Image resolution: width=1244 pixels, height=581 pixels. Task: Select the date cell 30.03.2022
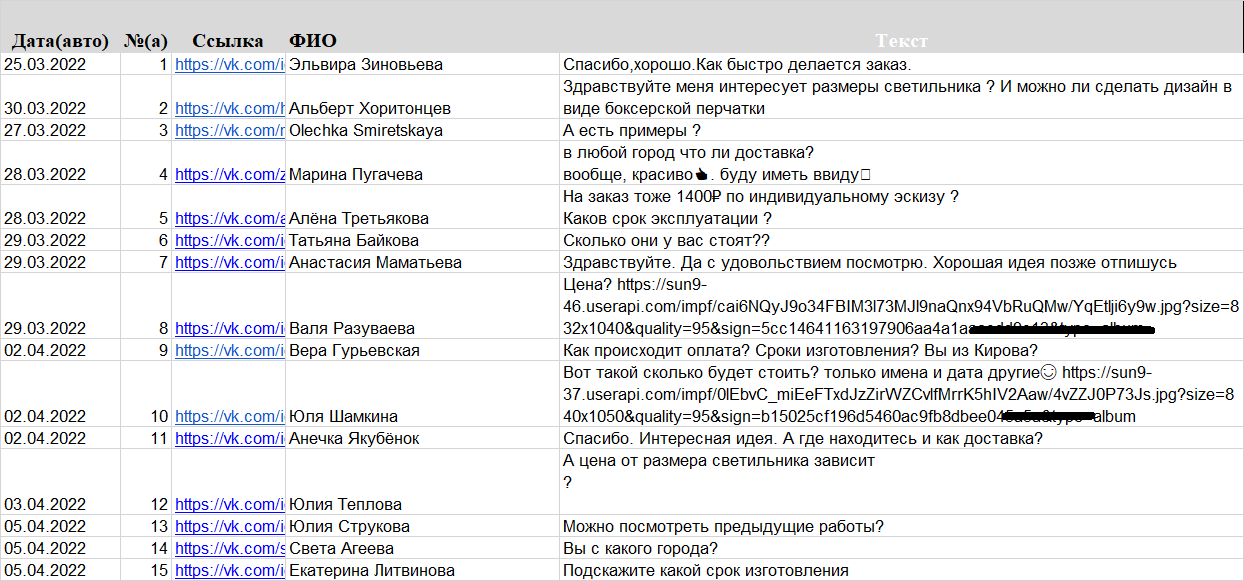[60, 97]
